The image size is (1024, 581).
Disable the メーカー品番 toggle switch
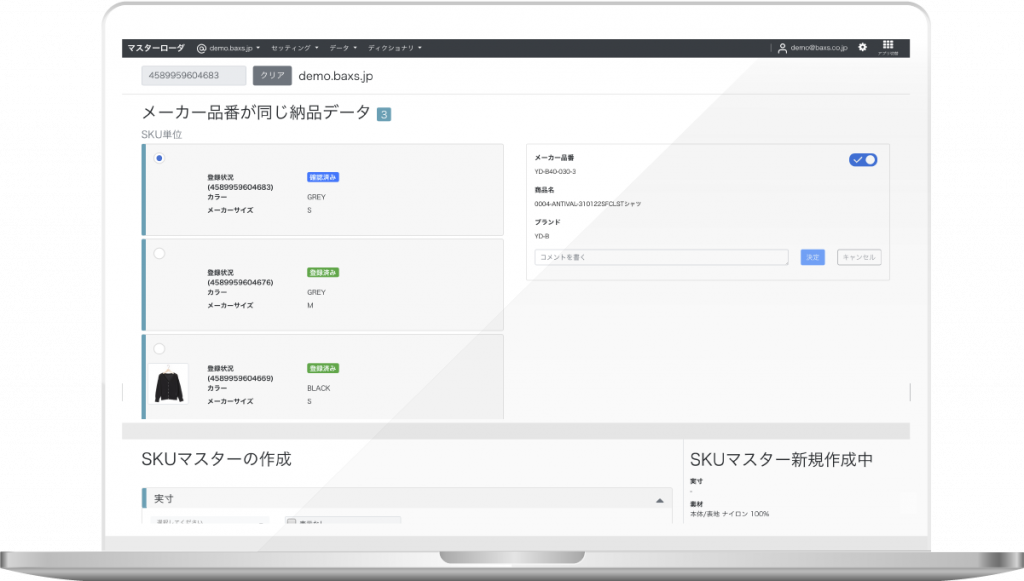point(862,159)
